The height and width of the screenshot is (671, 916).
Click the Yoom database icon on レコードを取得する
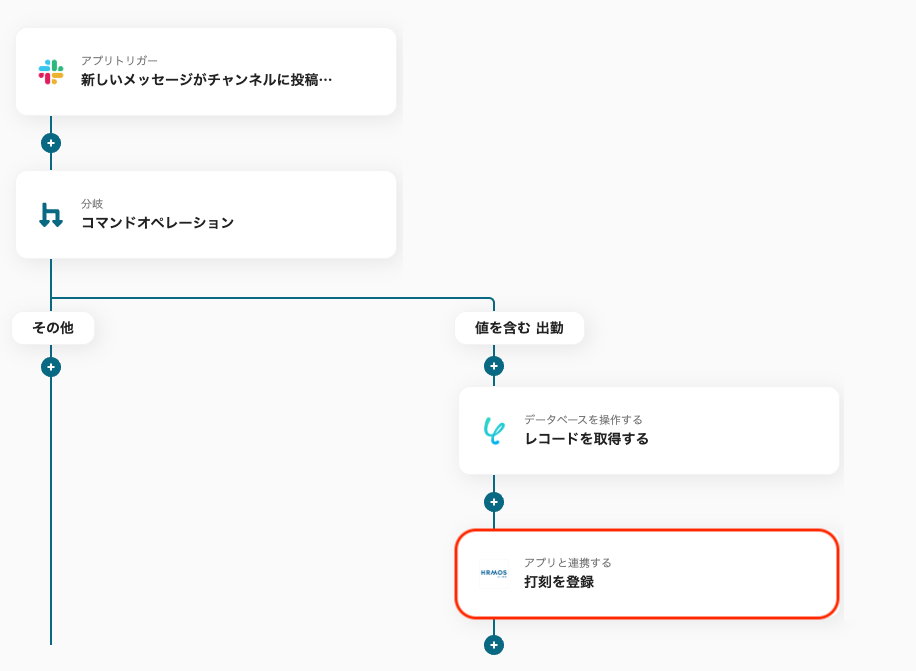coord(494,431)
